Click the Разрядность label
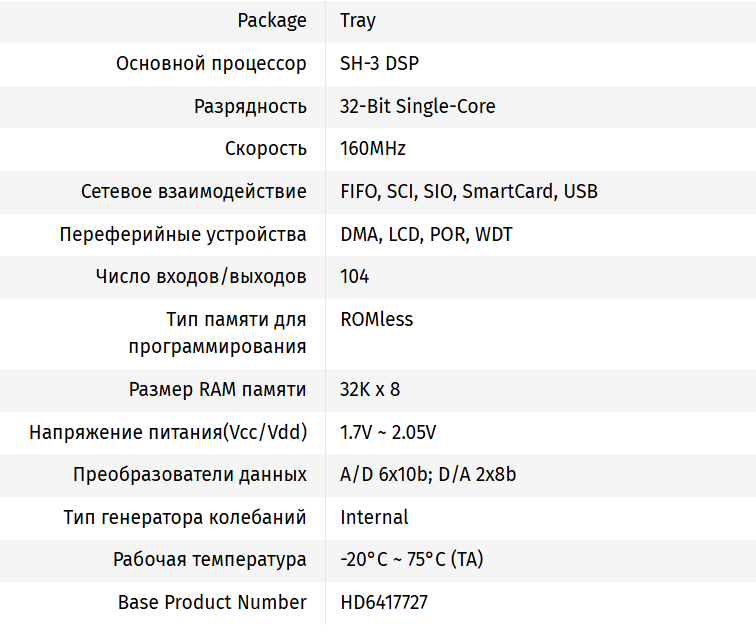 pos(250,106)
